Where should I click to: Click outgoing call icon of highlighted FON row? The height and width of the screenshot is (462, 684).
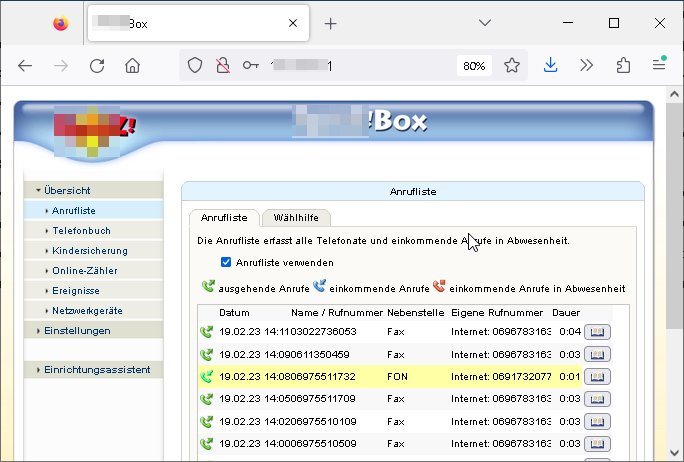point(206,376)
